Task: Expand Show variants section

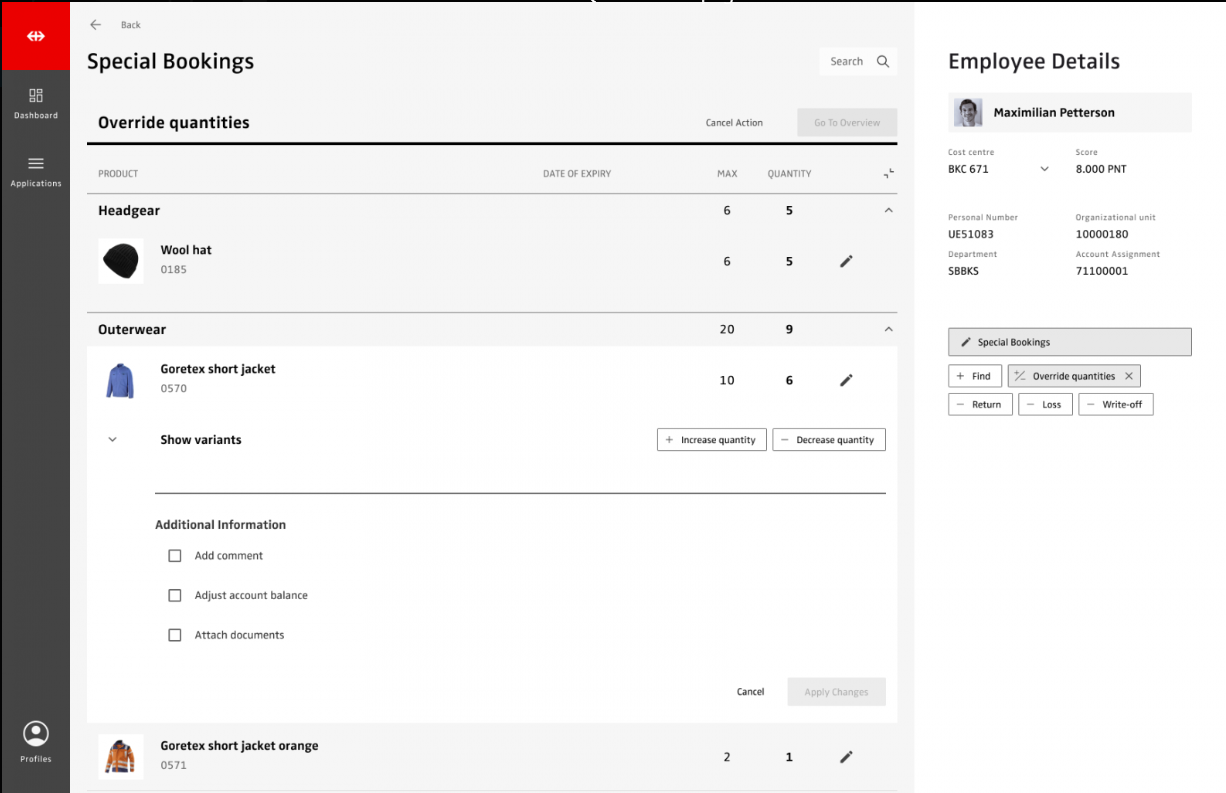Action: [x=112, y=440]
